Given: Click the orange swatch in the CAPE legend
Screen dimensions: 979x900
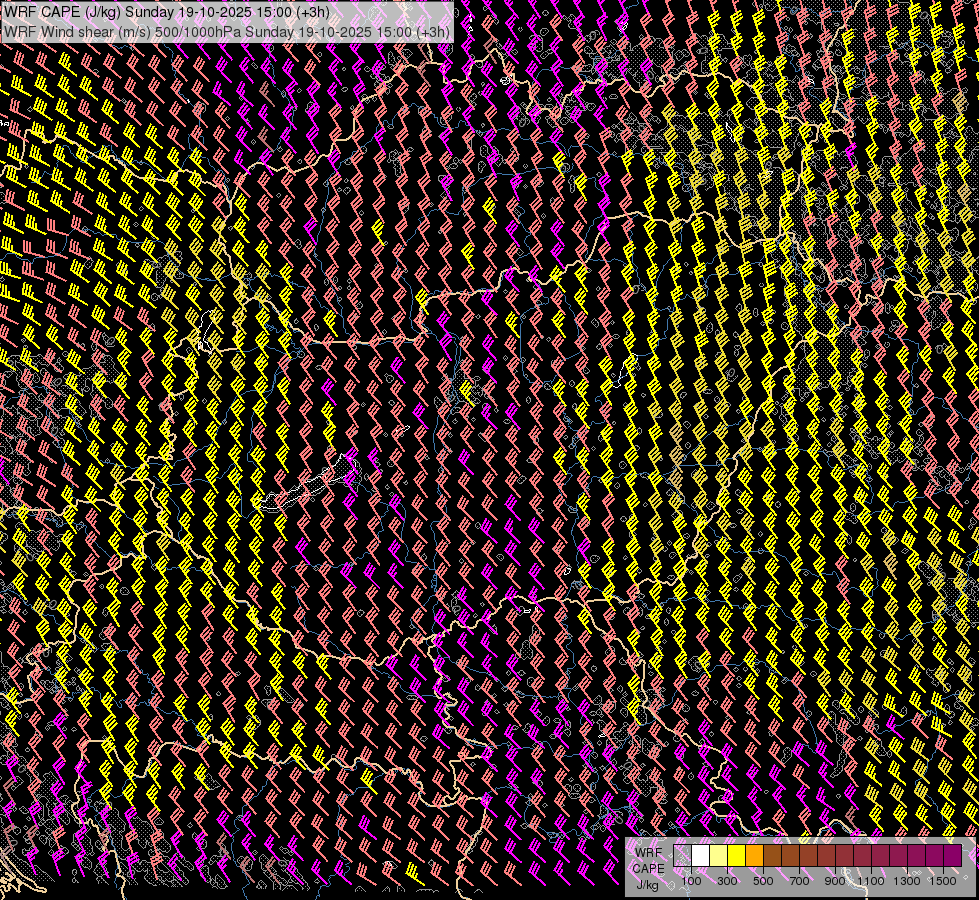Looking at the screenshot, I should pos(754,856).
